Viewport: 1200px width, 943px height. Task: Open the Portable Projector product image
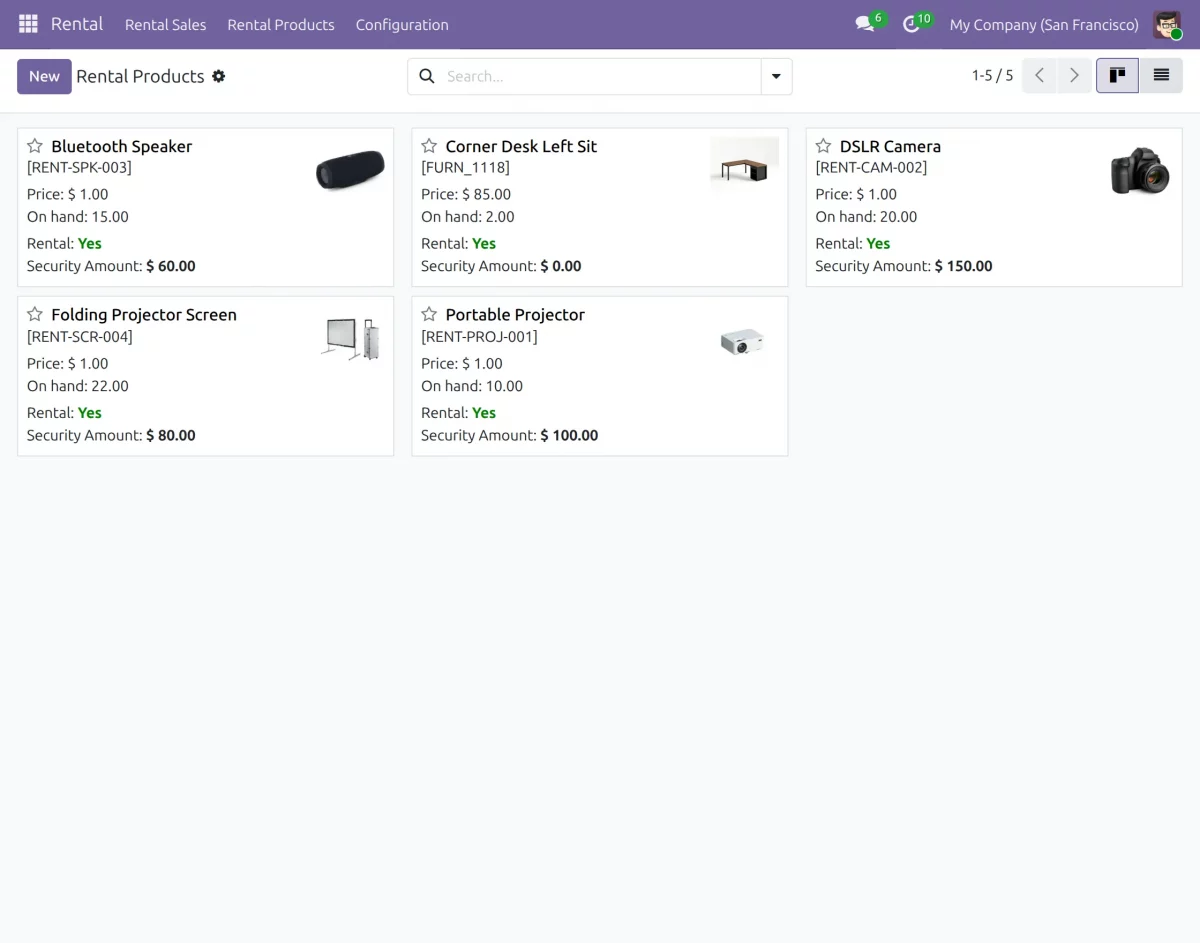point(742,342)
